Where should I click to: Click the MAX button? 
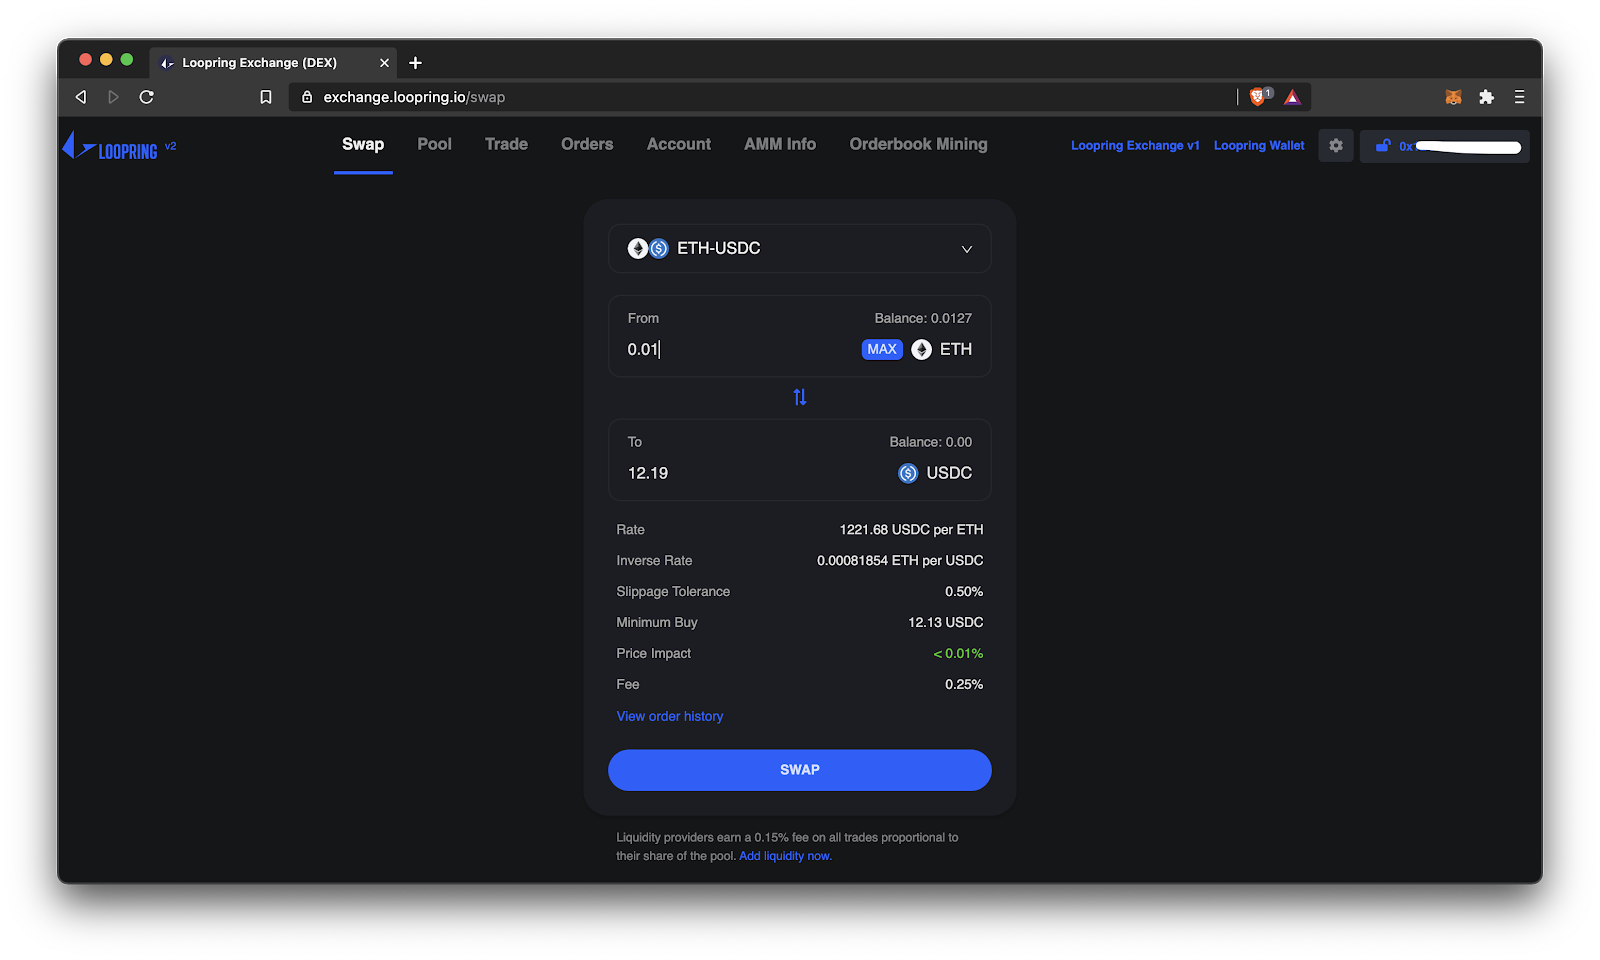point(882,349)
